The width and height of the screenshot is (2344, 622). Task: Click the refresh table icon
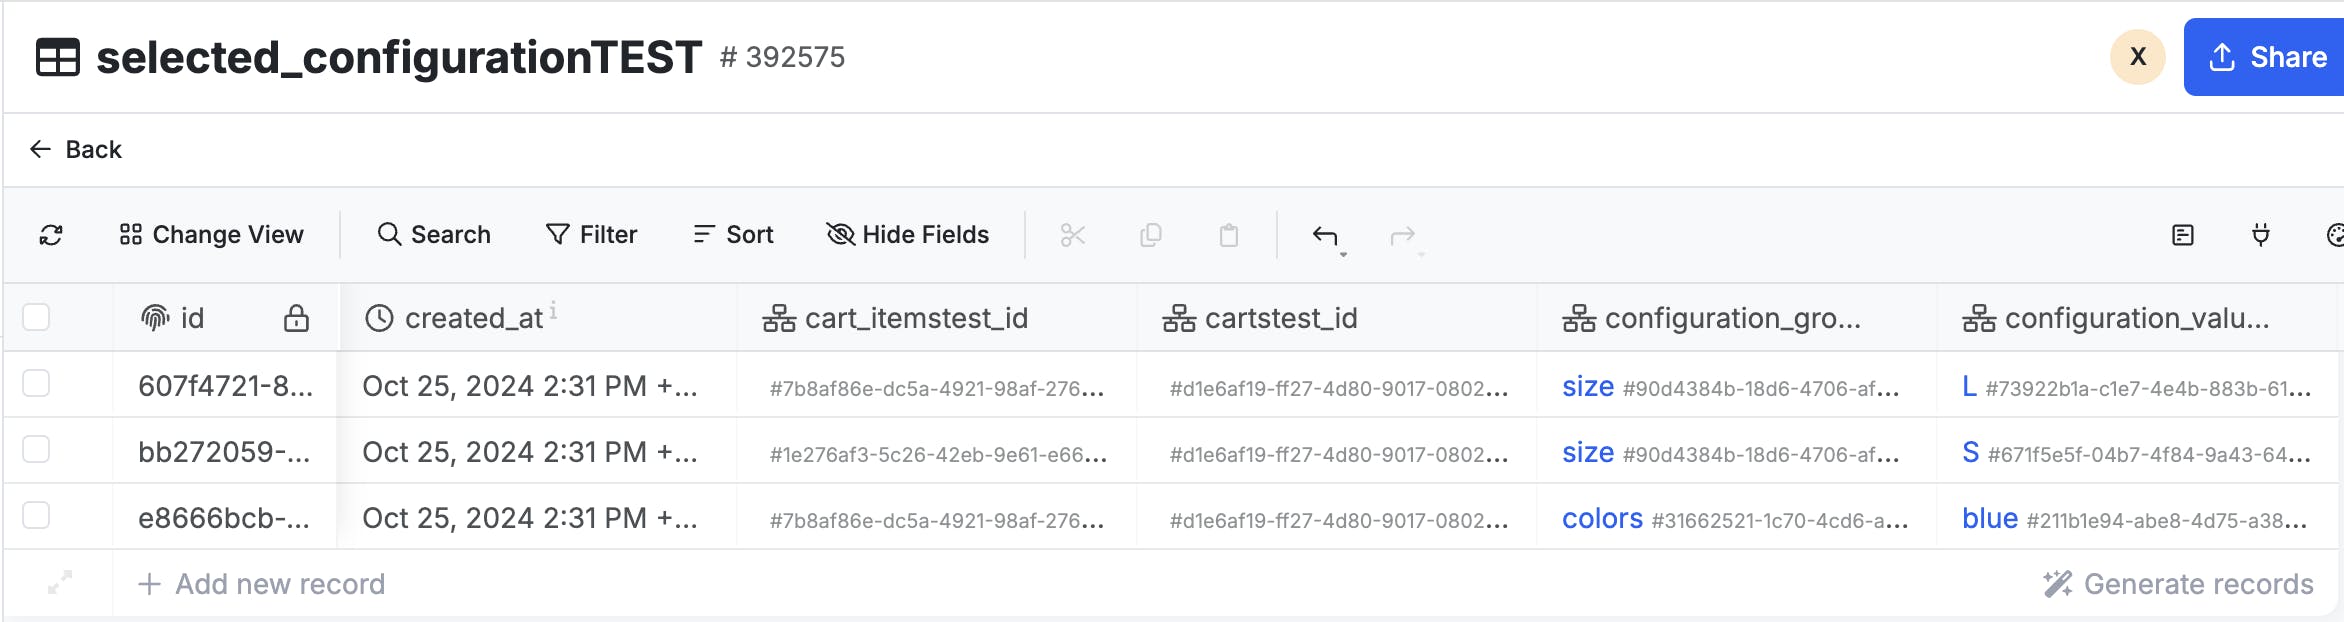click(51, 235)
